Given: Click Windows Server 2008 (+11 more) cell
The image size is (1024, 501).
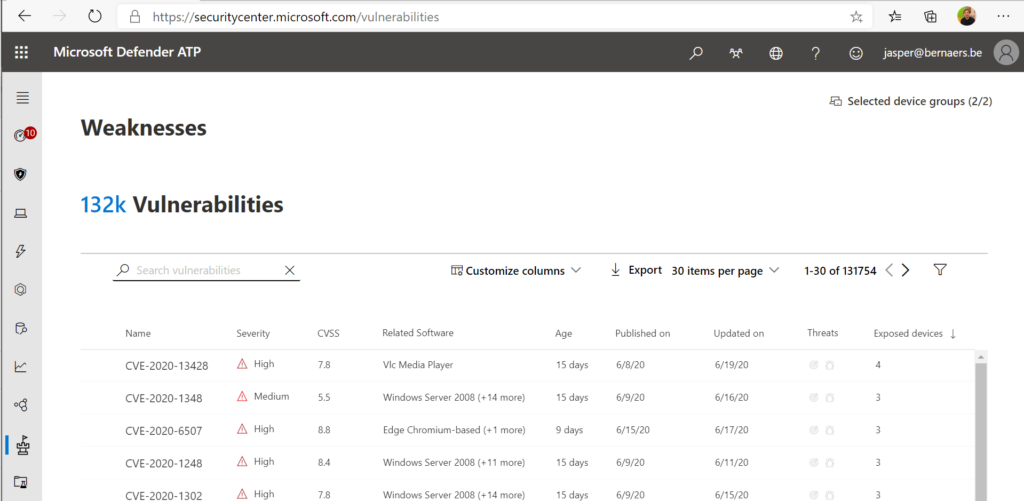Looking at the screenshot, I should click(x=454, y=462).
